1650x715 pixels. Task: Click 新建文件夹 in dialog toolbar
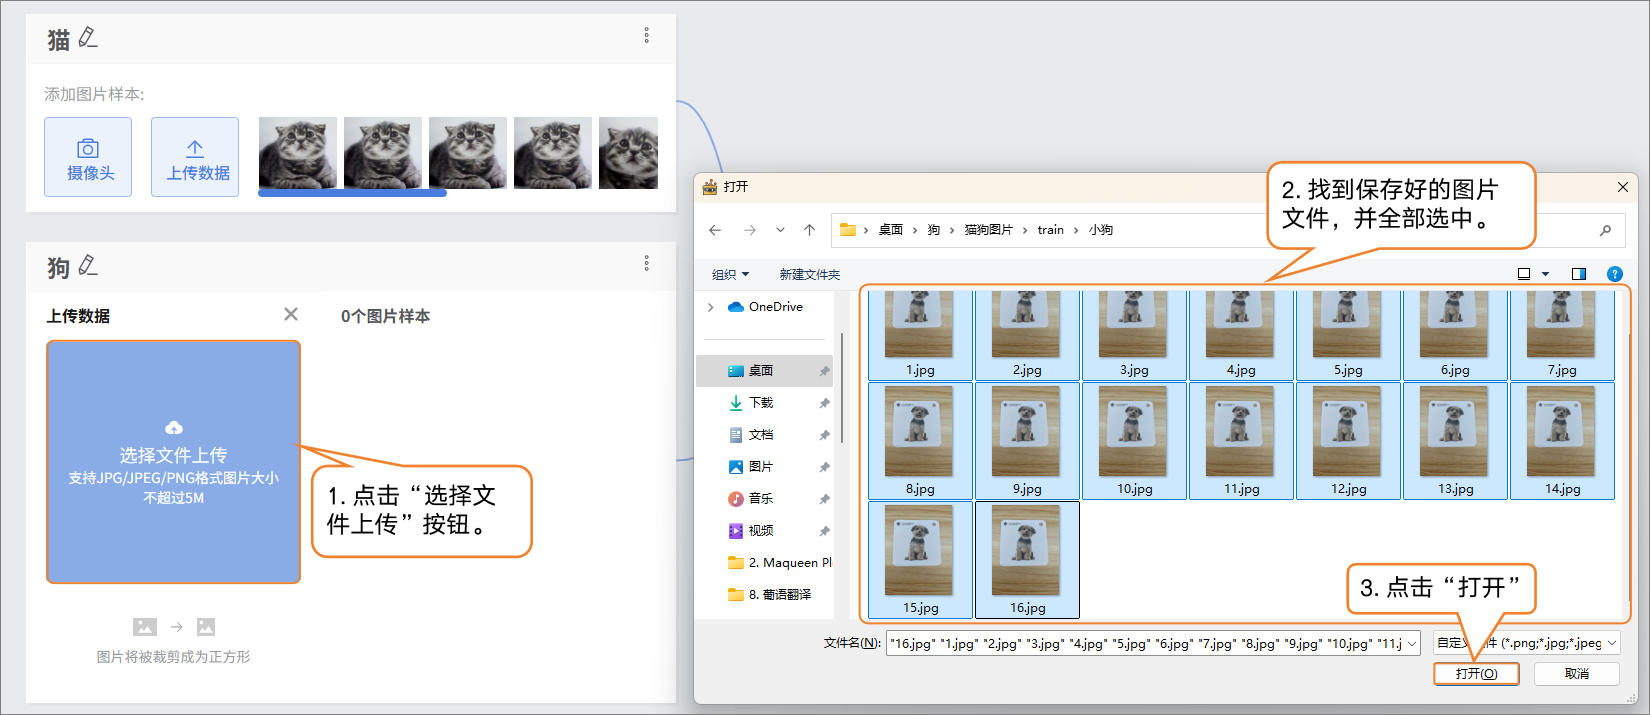click(x=809, y=275)
